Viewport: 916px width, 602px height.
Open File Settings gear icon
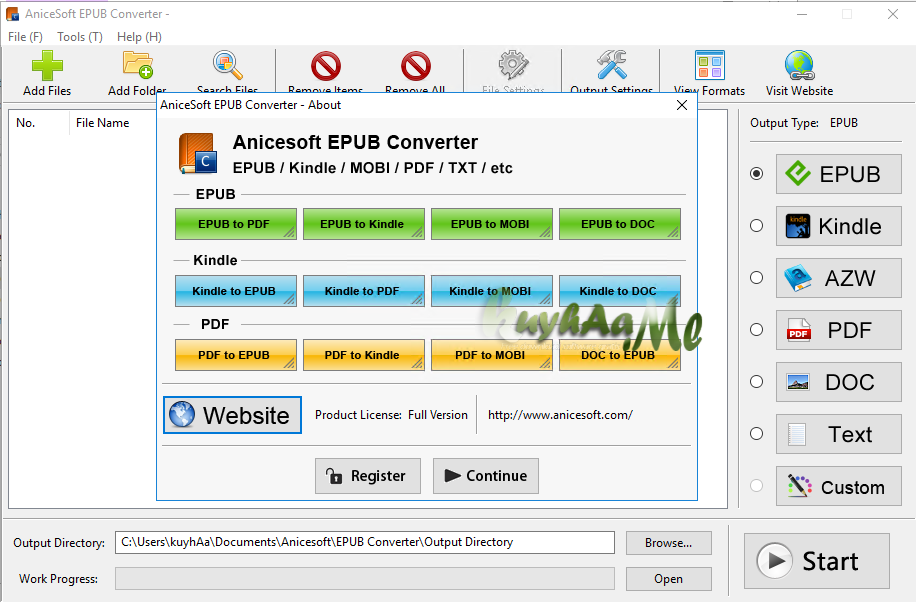pyautogui.click(x=513, y=65)
